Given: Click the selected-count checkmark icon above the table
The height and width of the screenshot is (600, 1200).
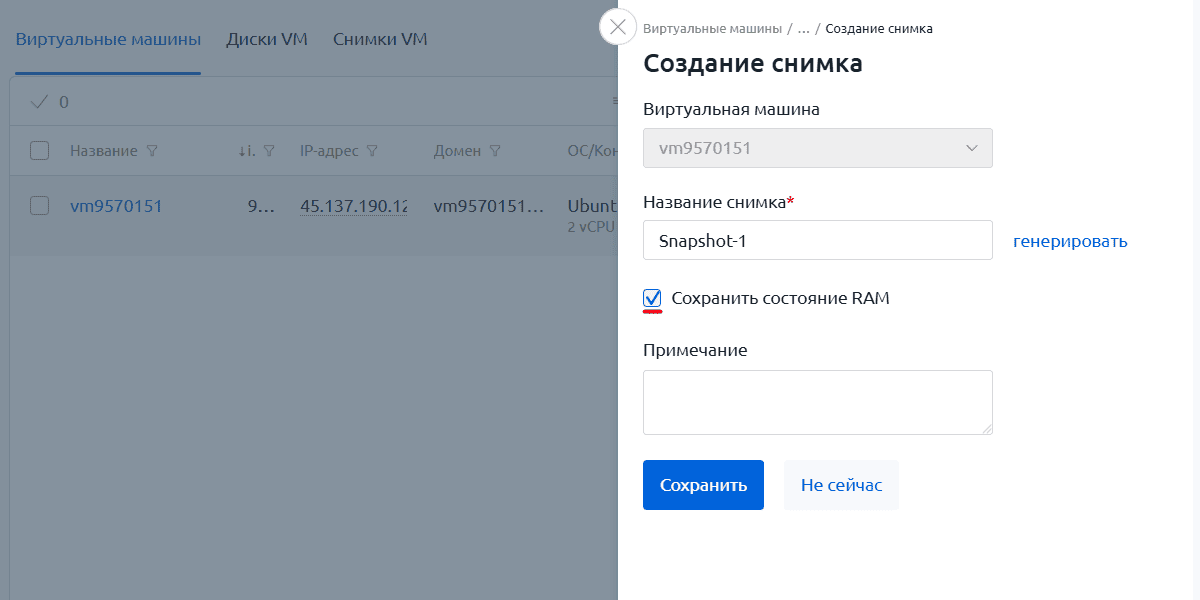Looking at the screenshot, I should tap(40, 102).
